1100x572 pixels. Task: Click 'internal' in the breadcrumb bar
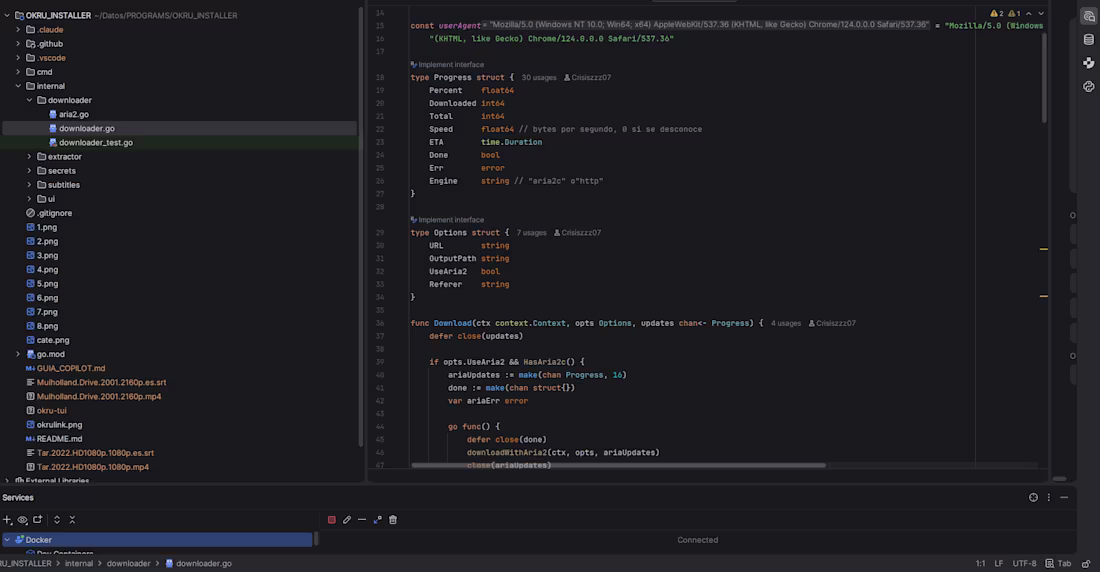(79, 564)
